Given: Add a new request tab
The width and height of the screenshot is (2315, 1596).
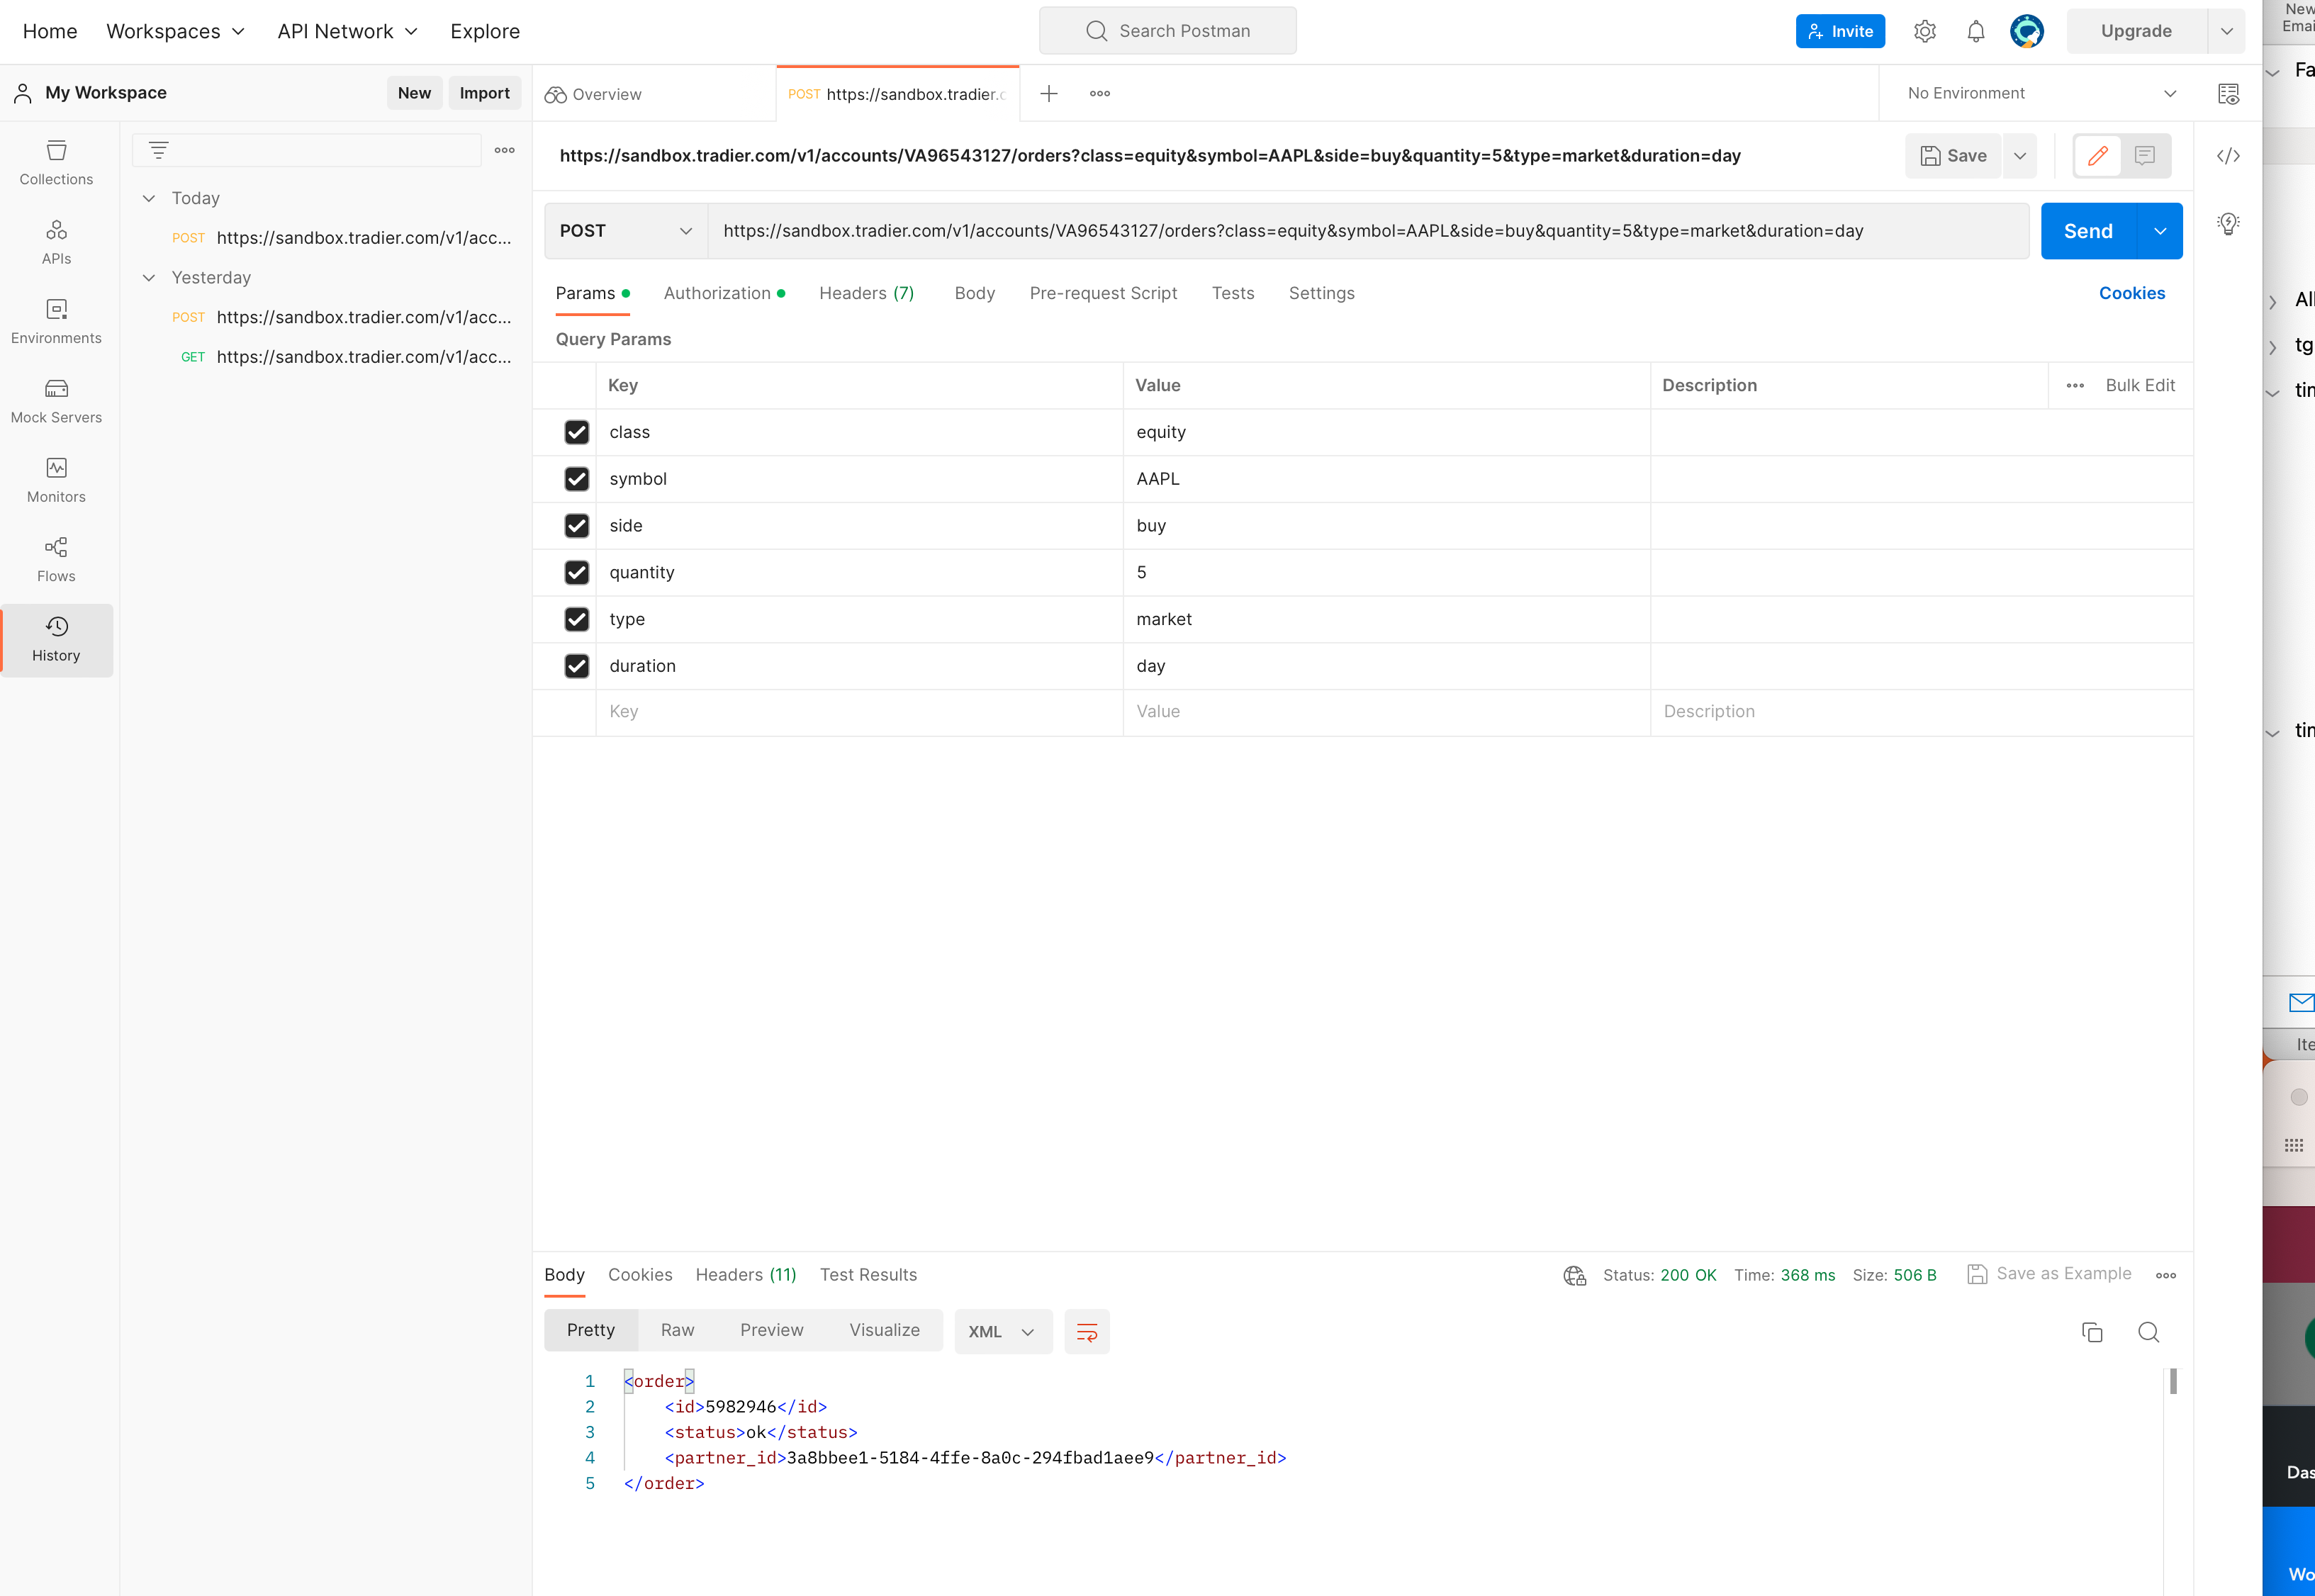Looking at the screenshot, I should [x=1048, y=94].
